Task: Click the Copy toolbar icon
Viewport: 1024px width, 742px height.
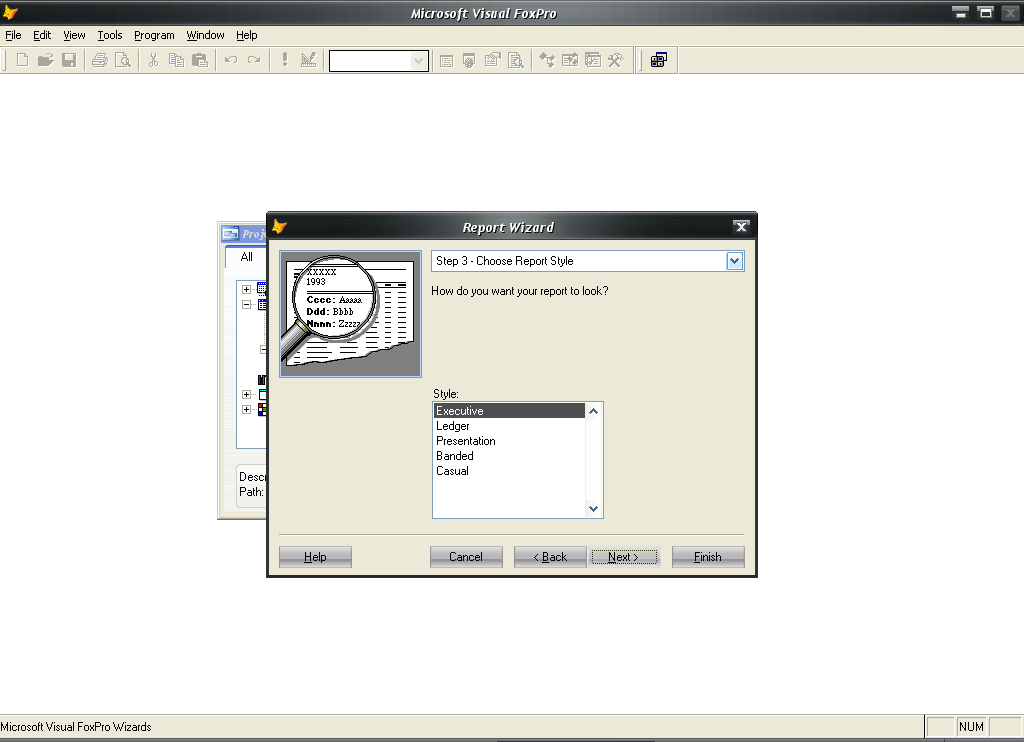Action: 176,60
